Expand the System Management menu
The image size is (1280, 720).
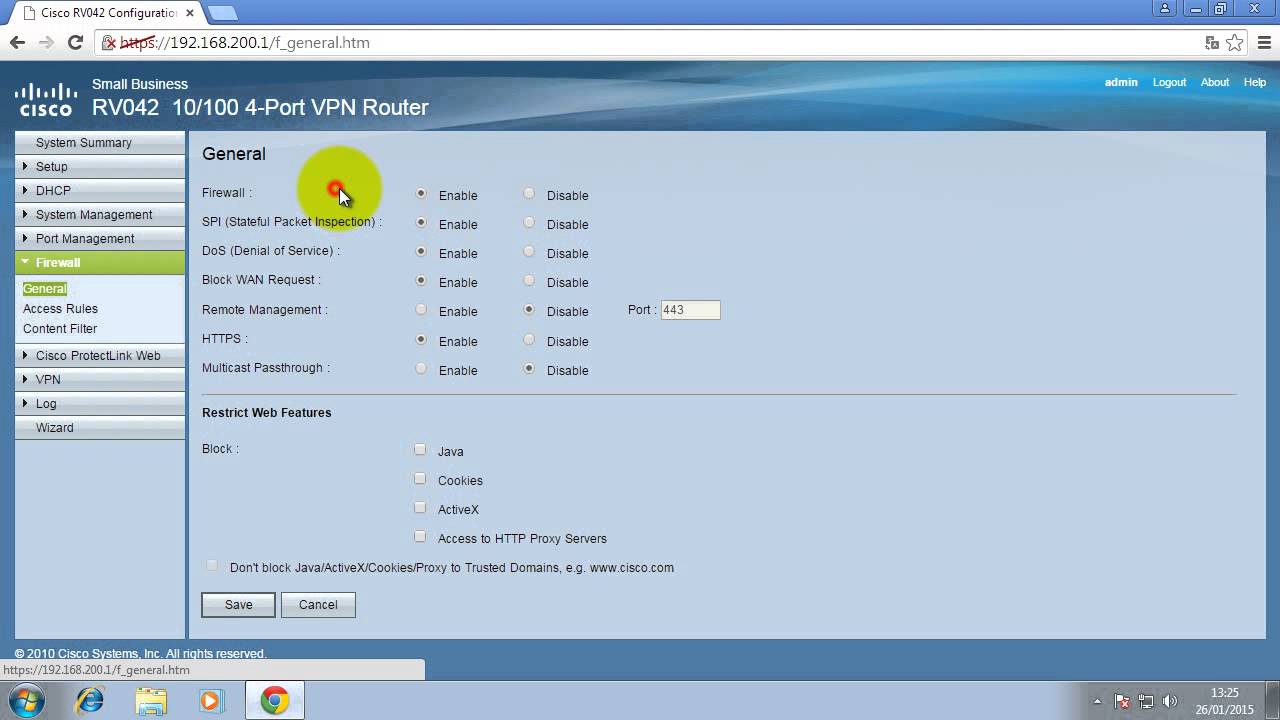pos(100,215)
